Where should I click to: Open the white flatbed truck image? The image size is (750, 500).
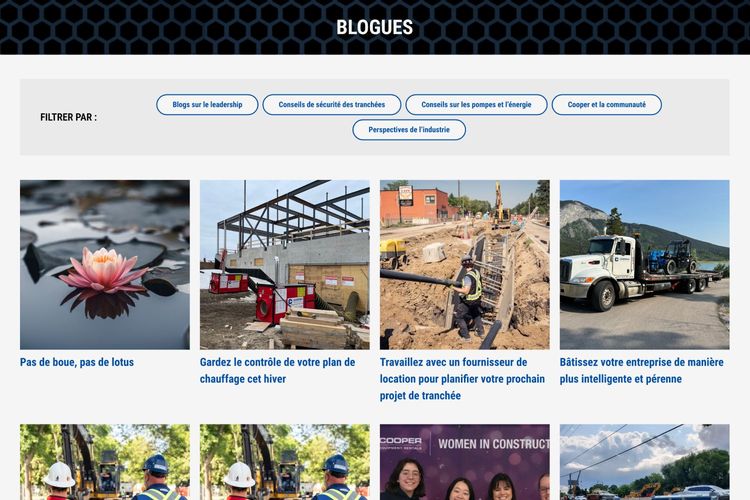(x=644, y=265)
